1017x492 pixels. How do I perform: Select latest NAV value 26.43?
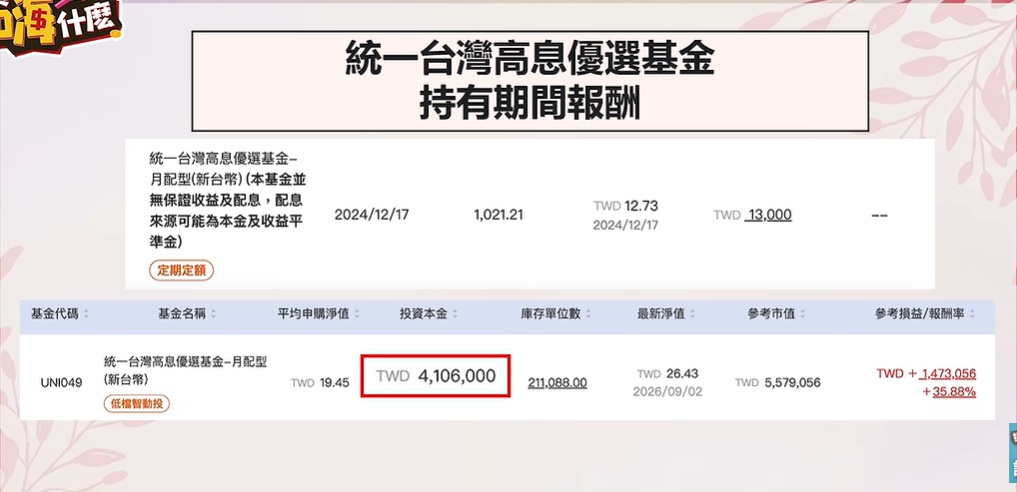(x=684, y=373)
